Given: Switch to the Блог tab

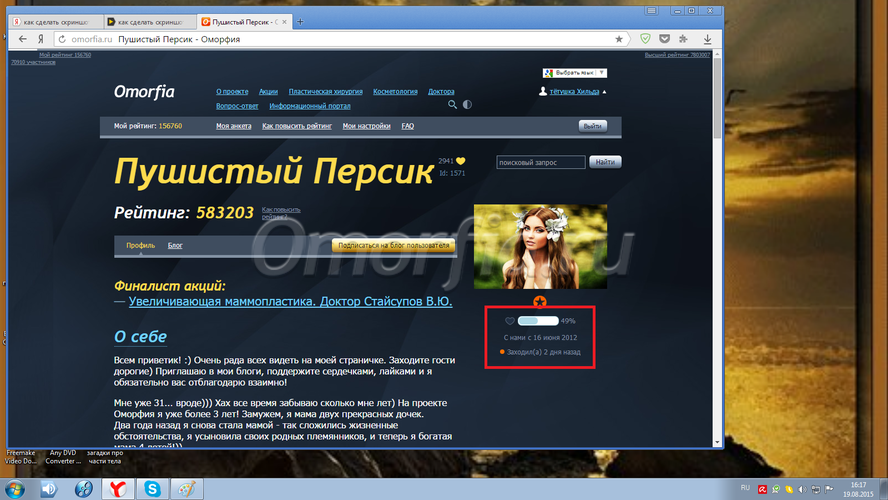Looking at the screenshot, I should 175,245.
